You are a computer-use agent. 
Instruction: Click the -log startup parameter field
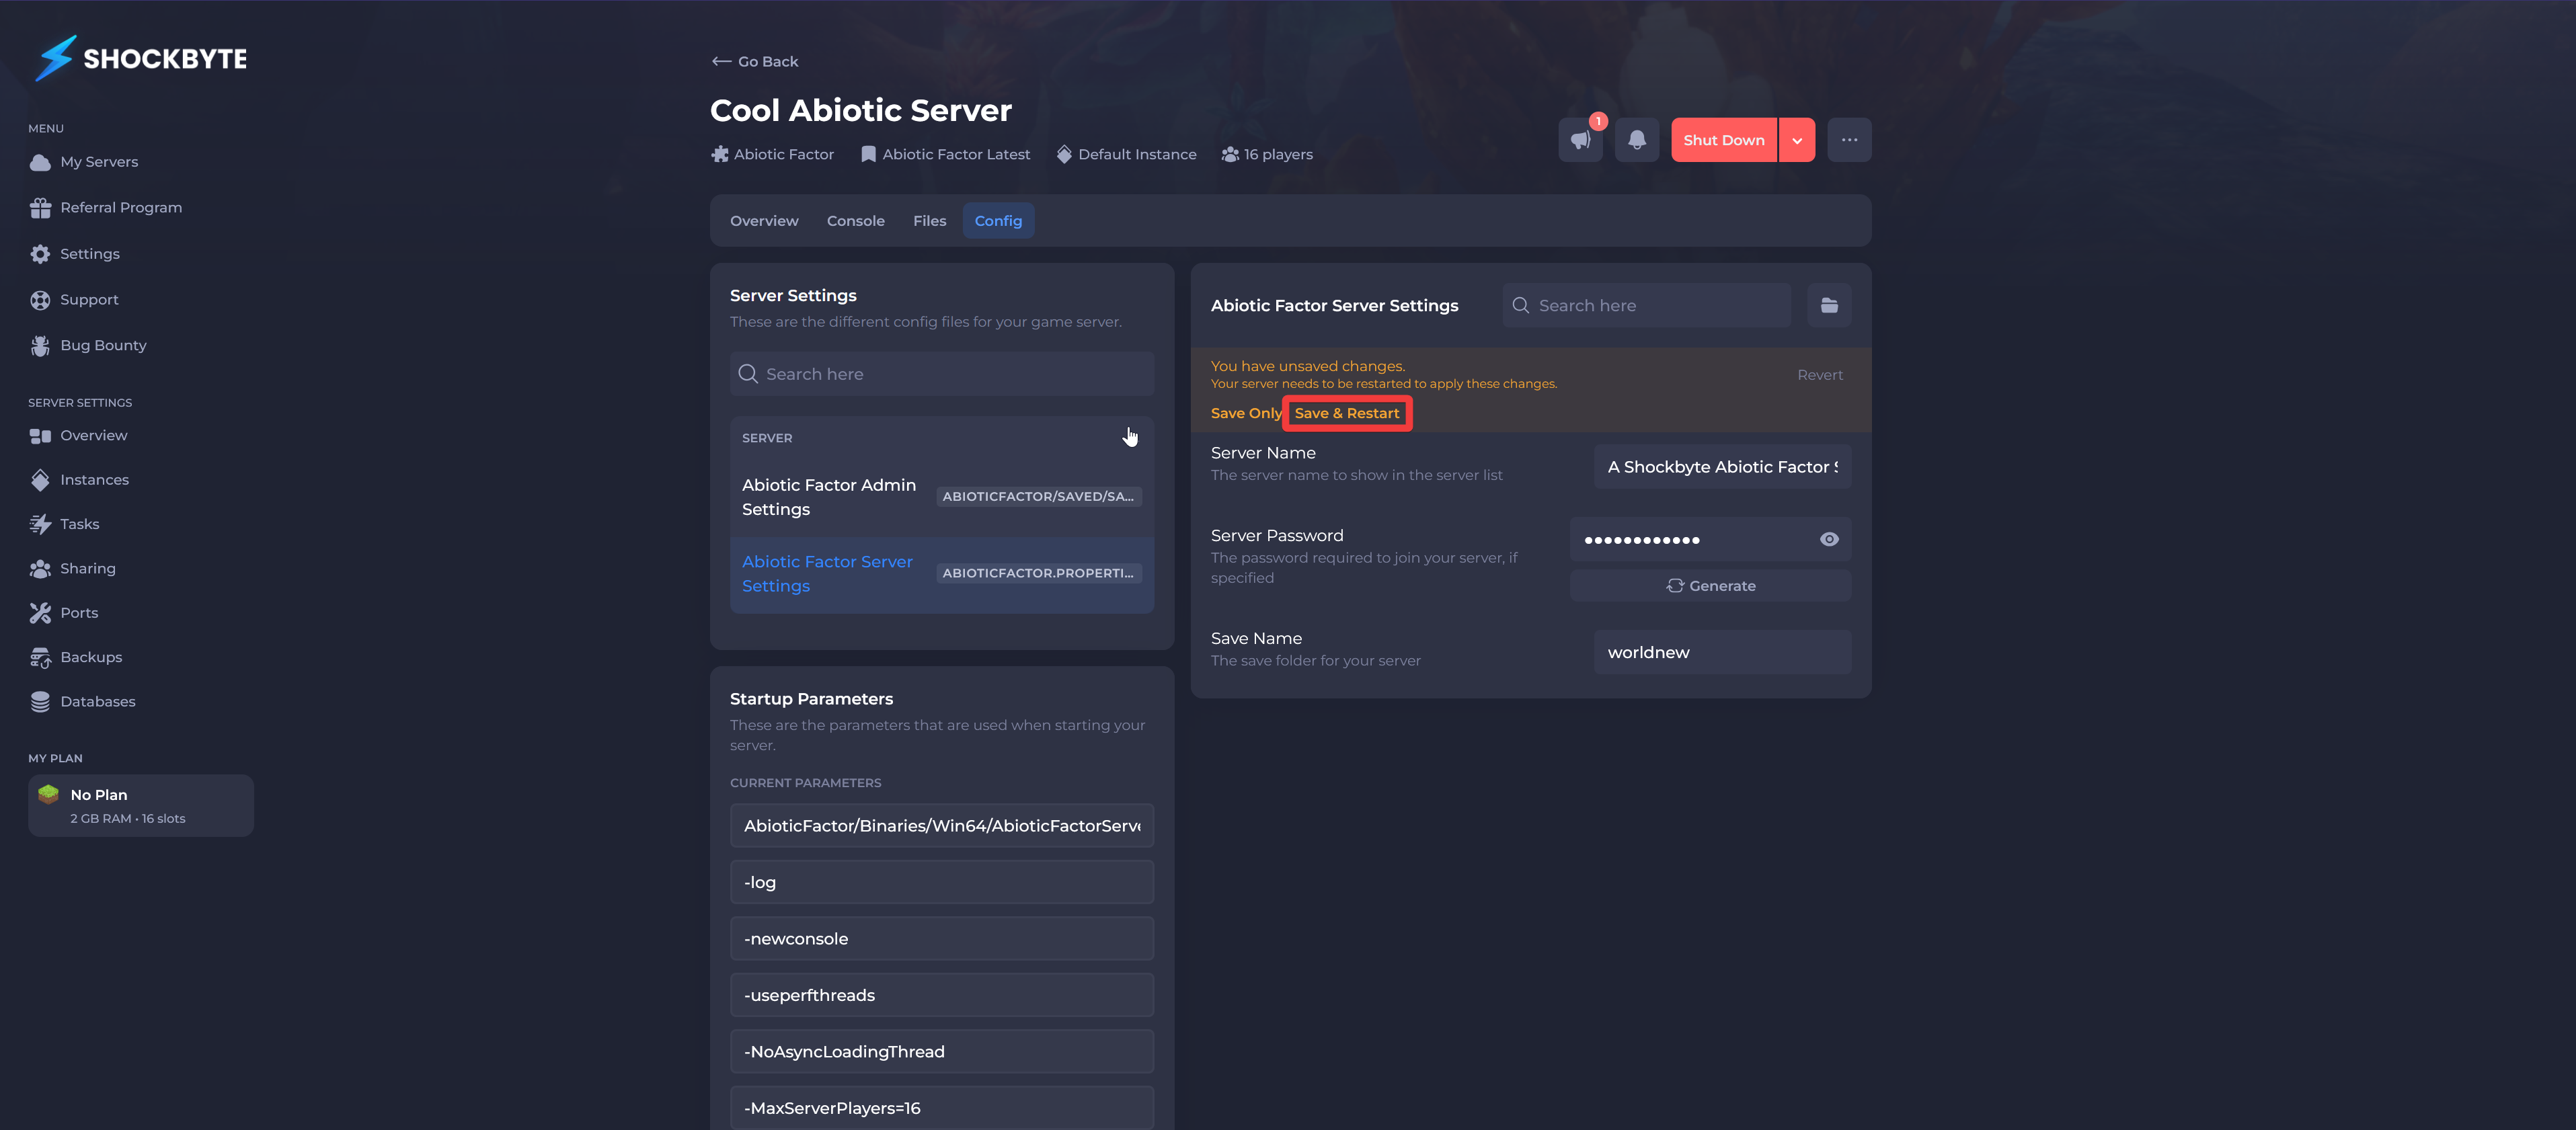point(942,882)
